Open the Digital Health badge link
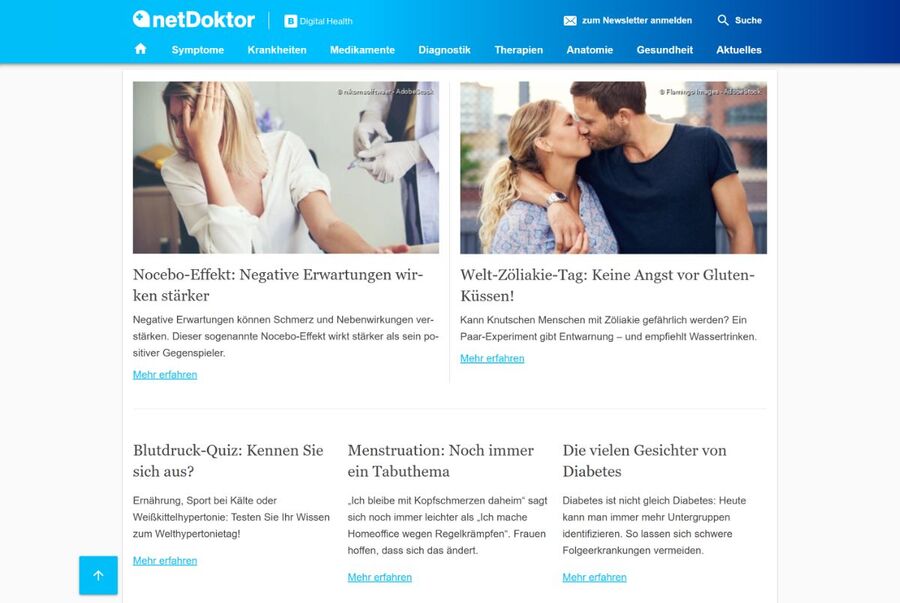Screen dimensions: 900x603 coord(319,21)
